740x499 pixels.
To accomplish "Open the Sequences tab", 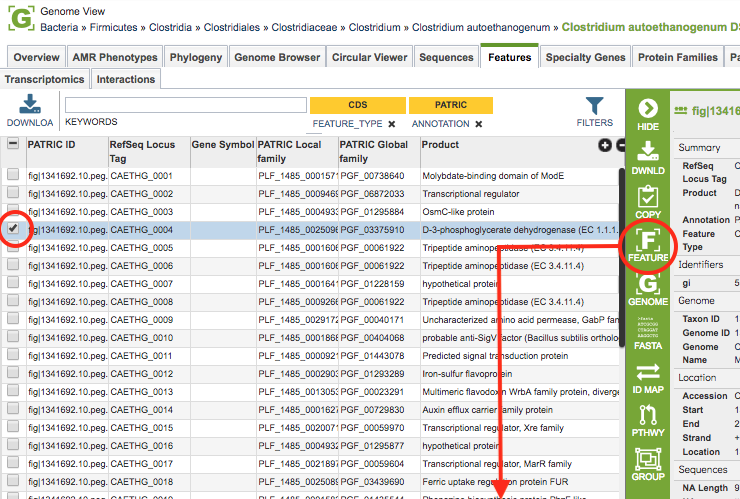I will coord(446,57).
